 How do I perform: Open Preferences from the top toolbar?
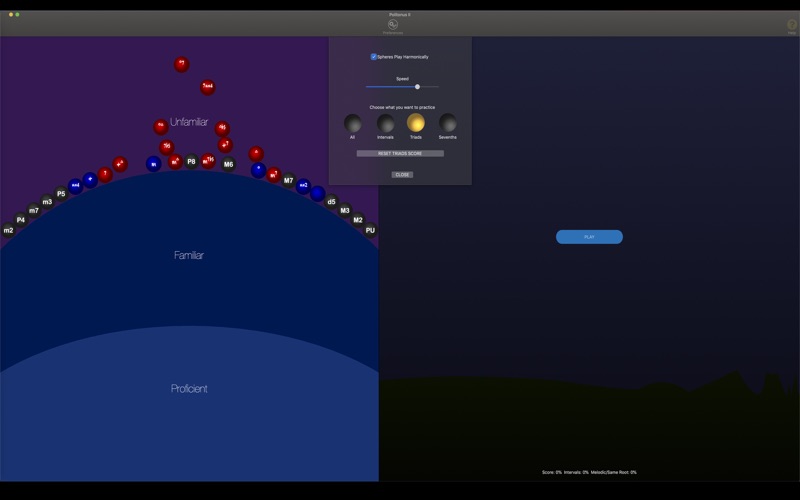coord(392,25)
